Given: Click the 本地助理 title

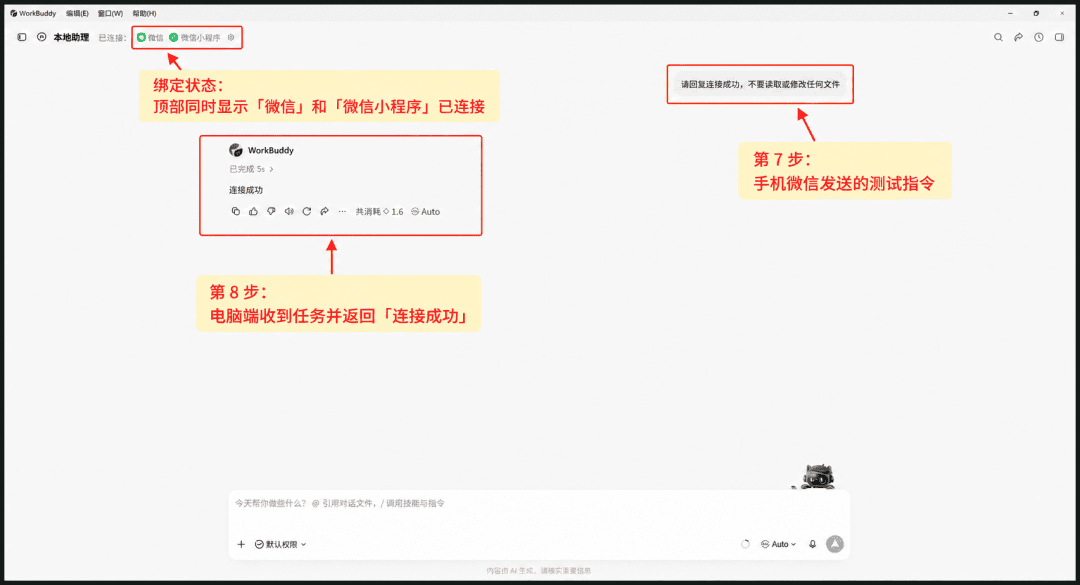Looking at the screenshot, I should click(x=72, y=37).
